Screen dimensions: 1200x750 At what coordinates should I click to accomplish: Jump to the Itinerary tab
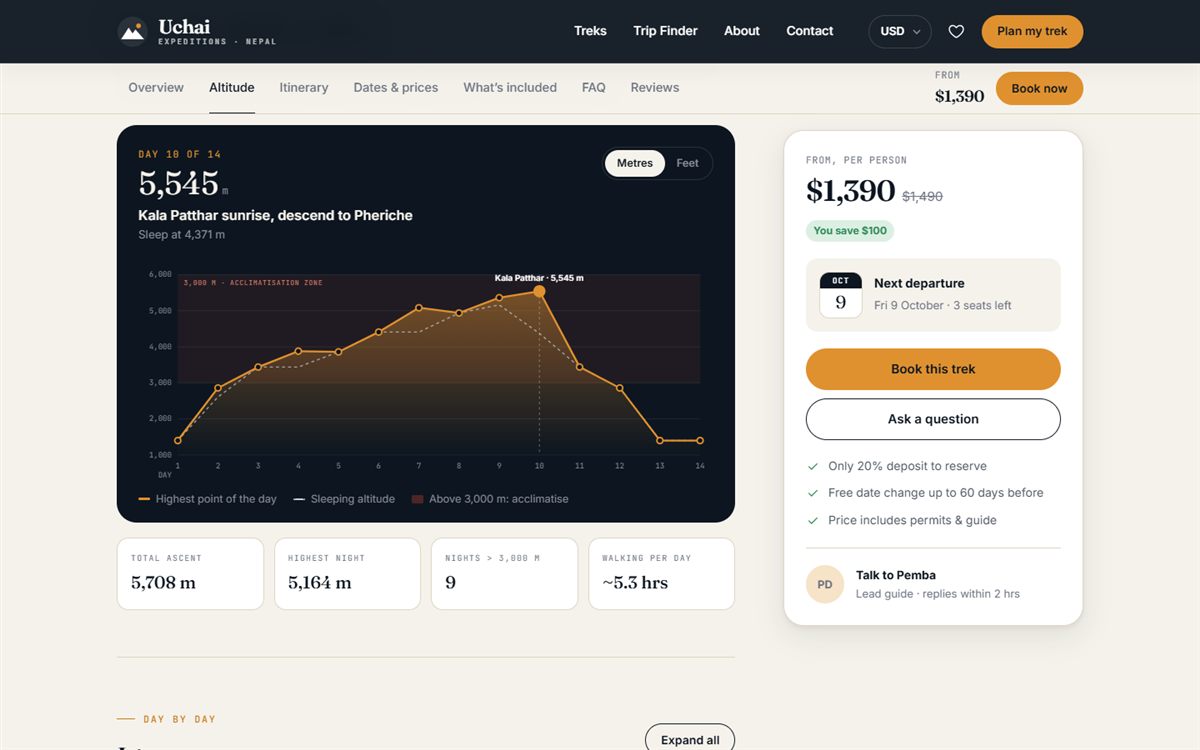click(304, 88)
